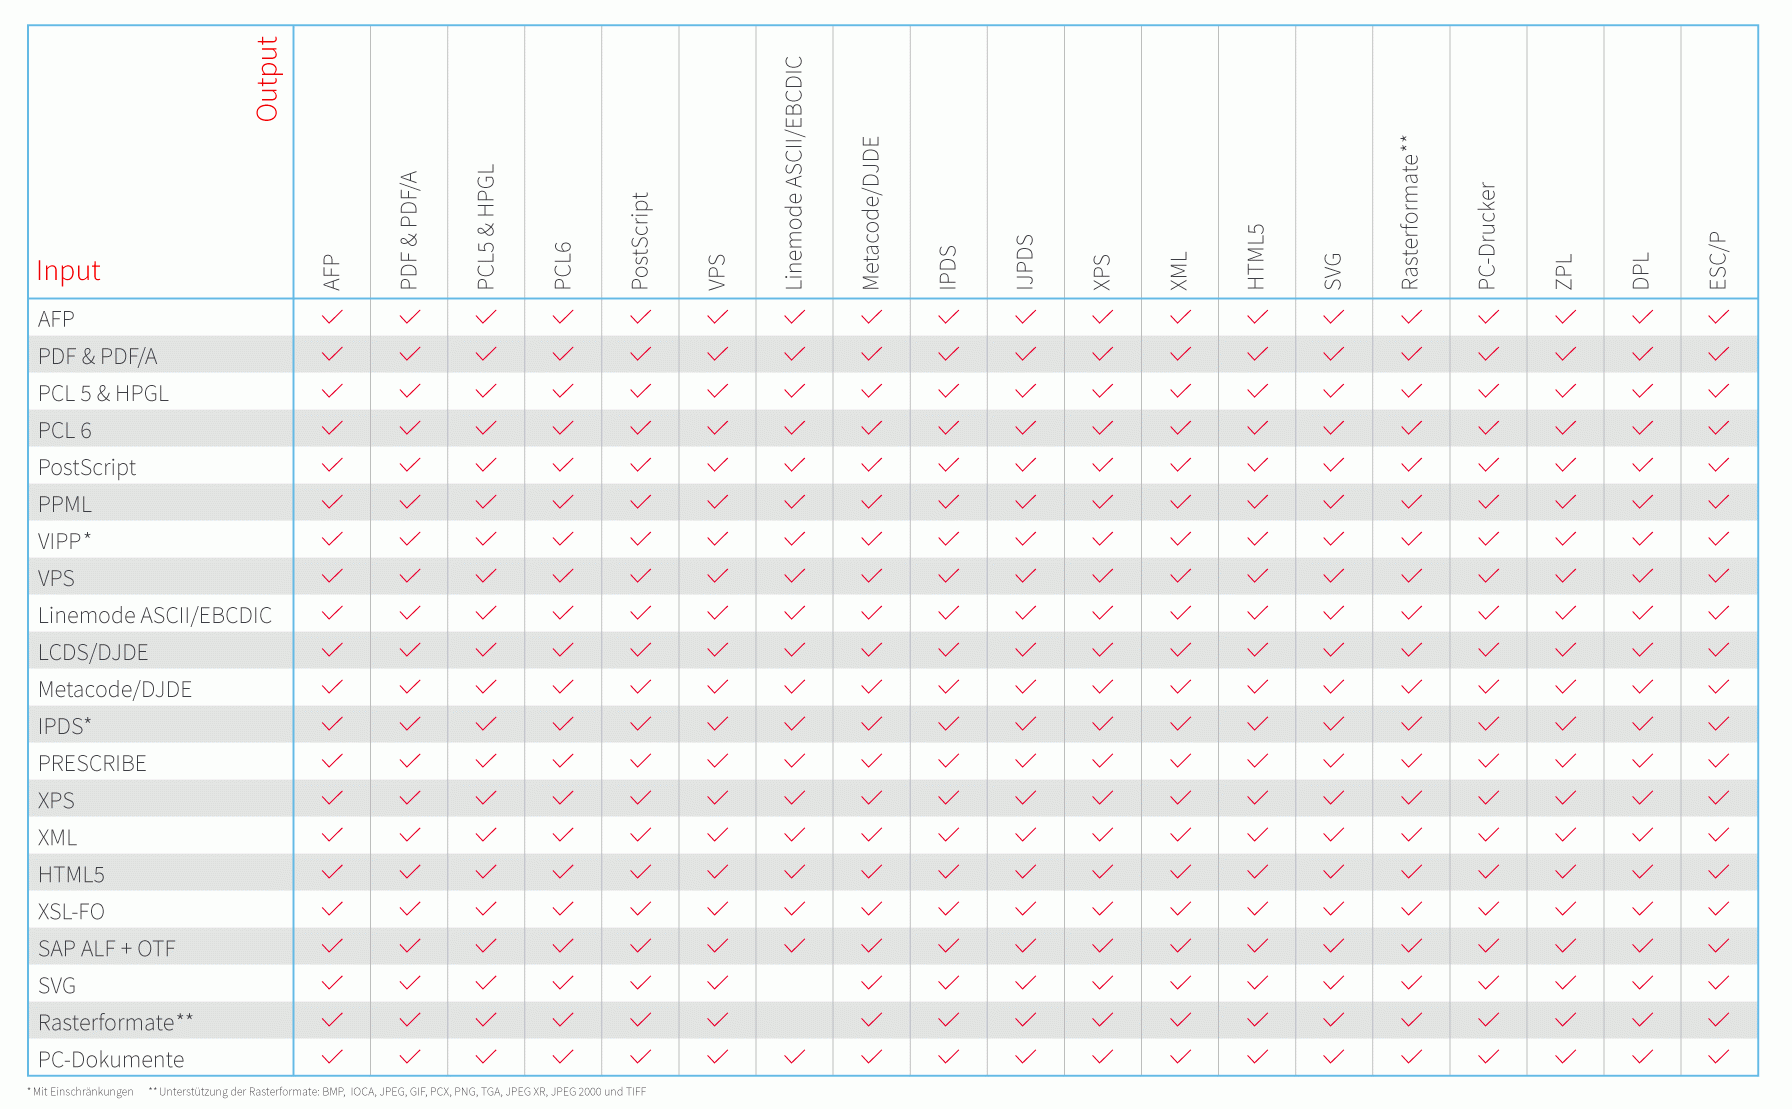Click the IJPDS output column header
Screen dimensions: 1792x1109
[x=1025, y=262]
